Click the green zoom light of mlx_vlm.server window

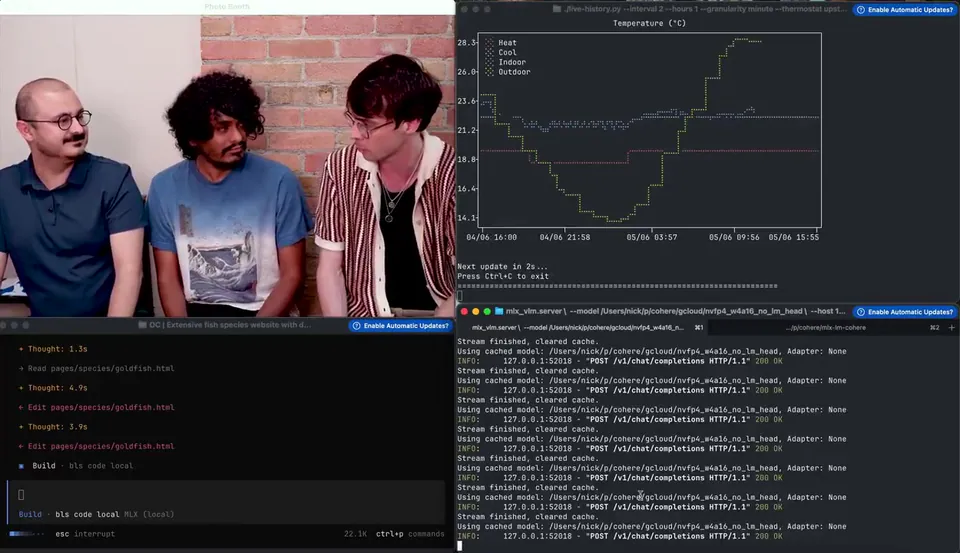click(487, 312)
